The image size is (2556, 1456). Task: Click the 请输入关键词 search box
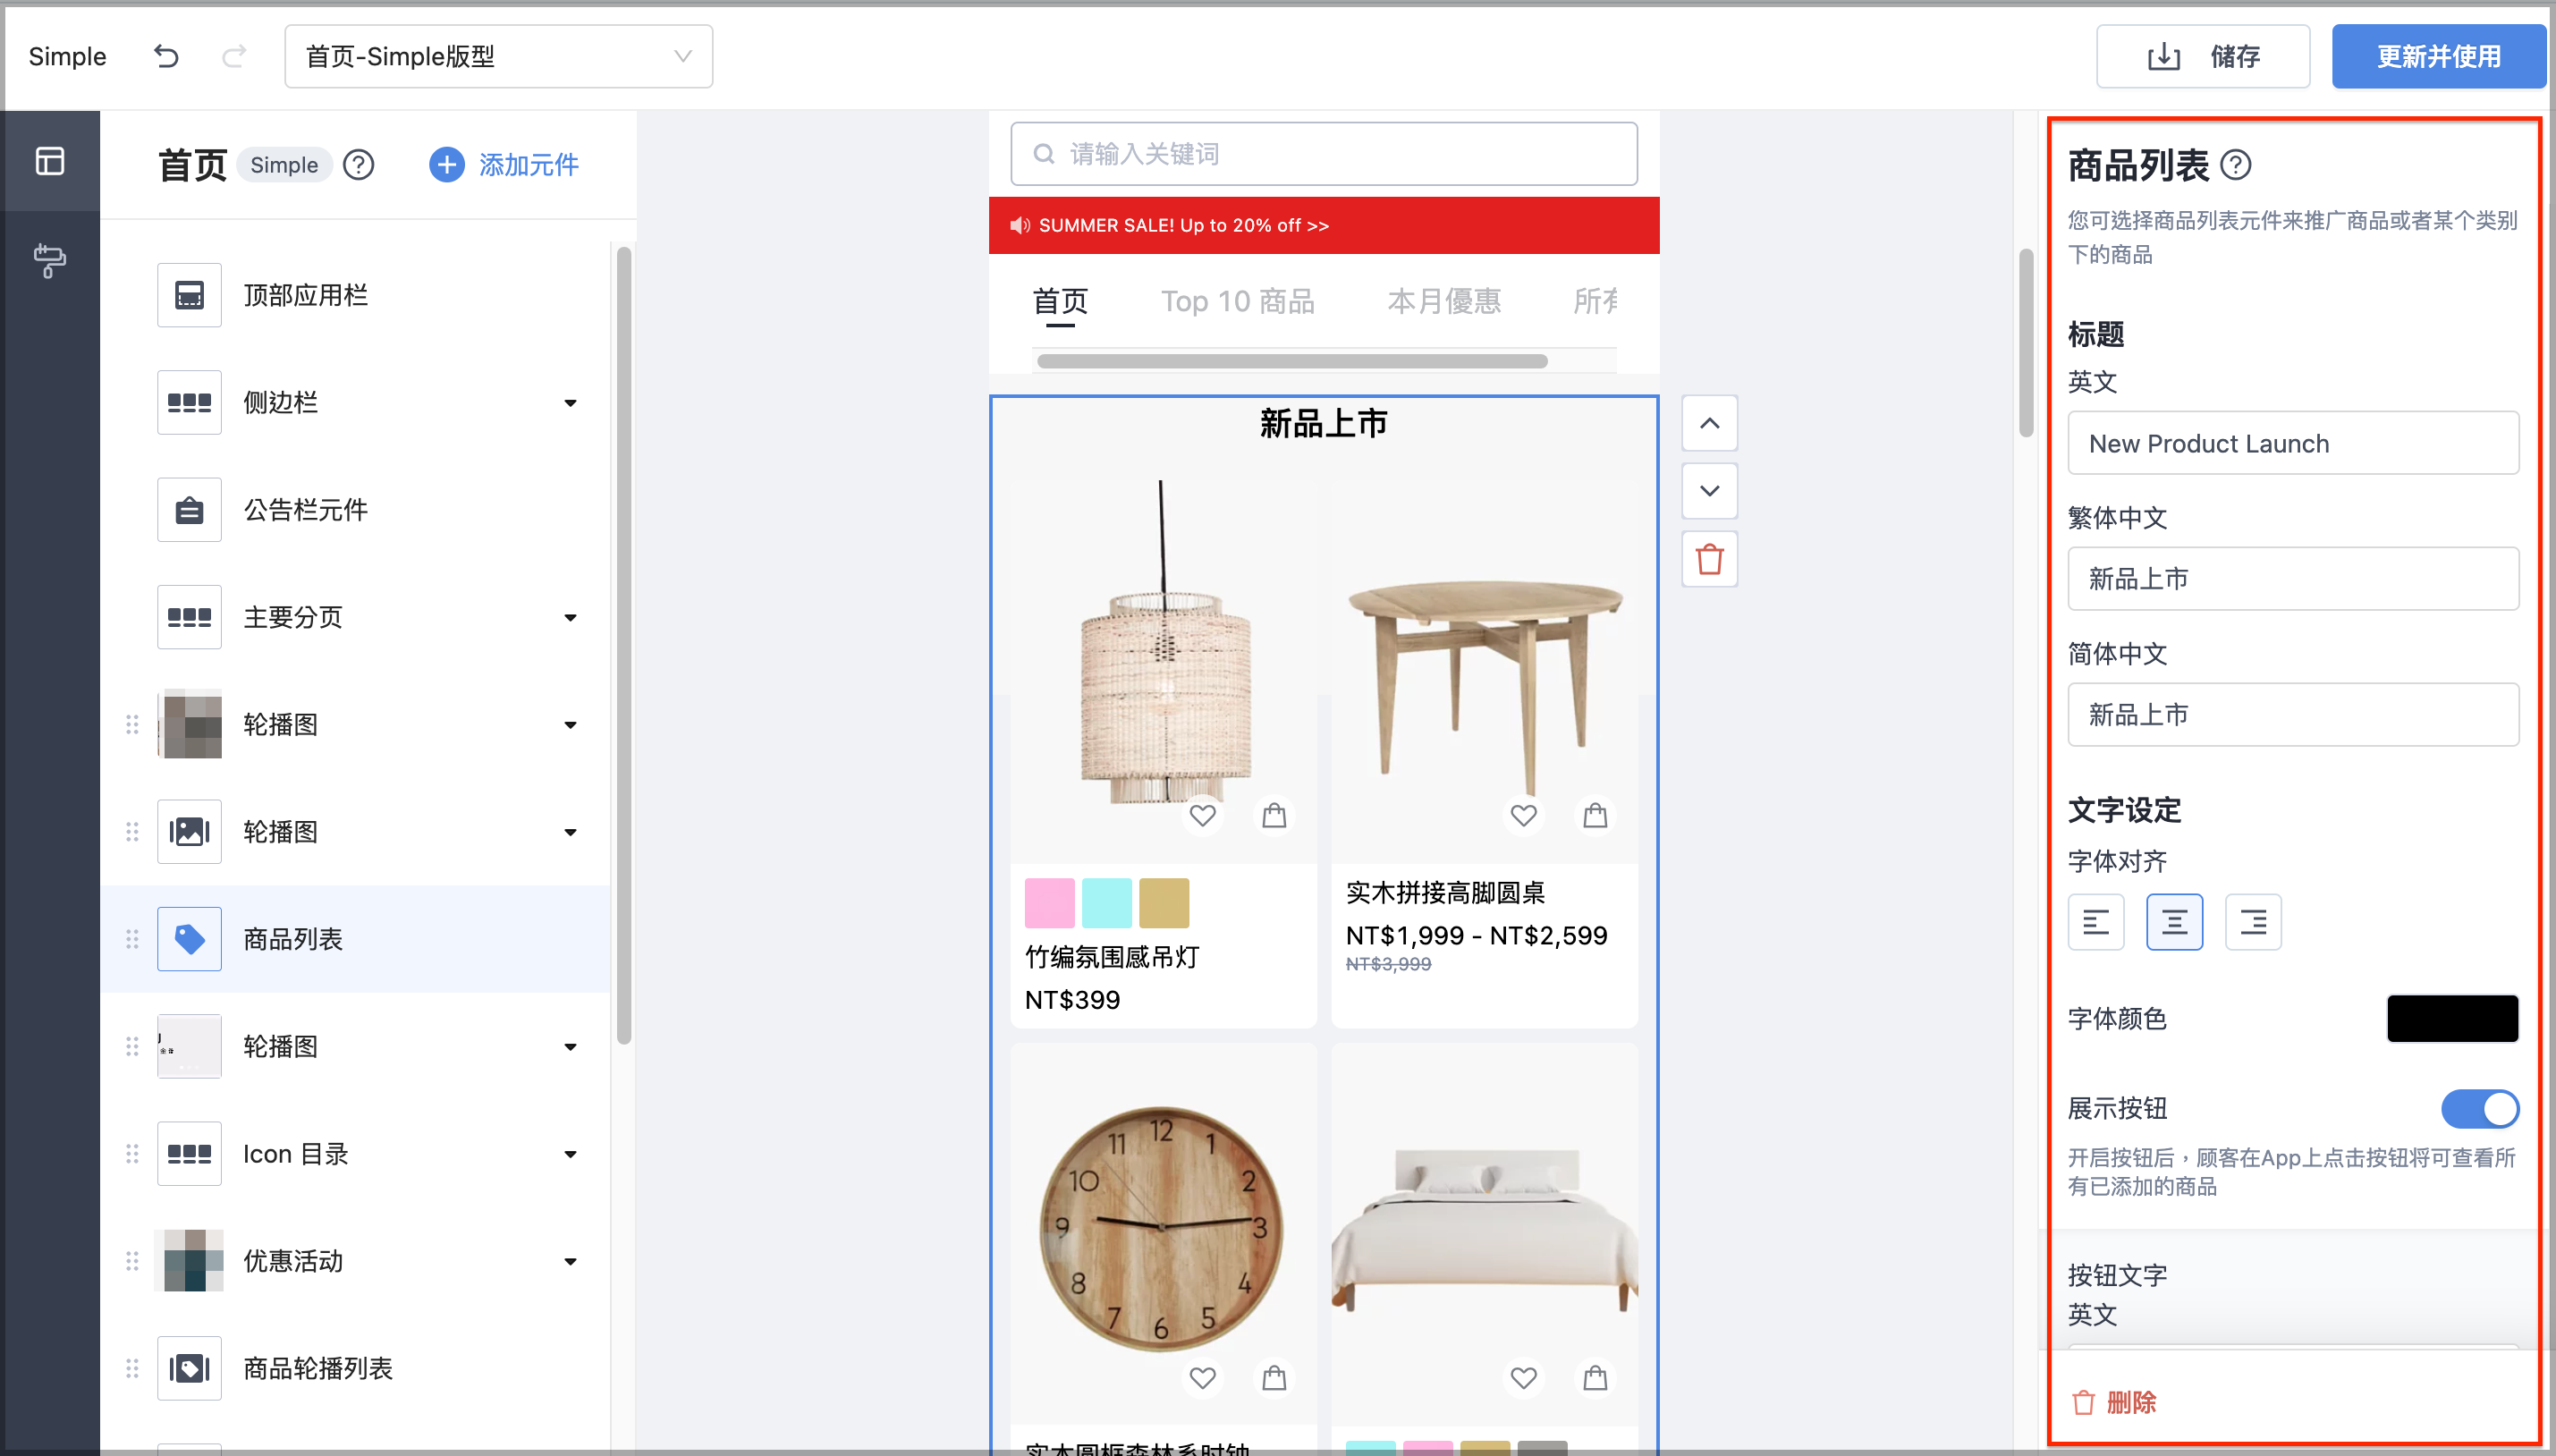(x=1324, y=154)
